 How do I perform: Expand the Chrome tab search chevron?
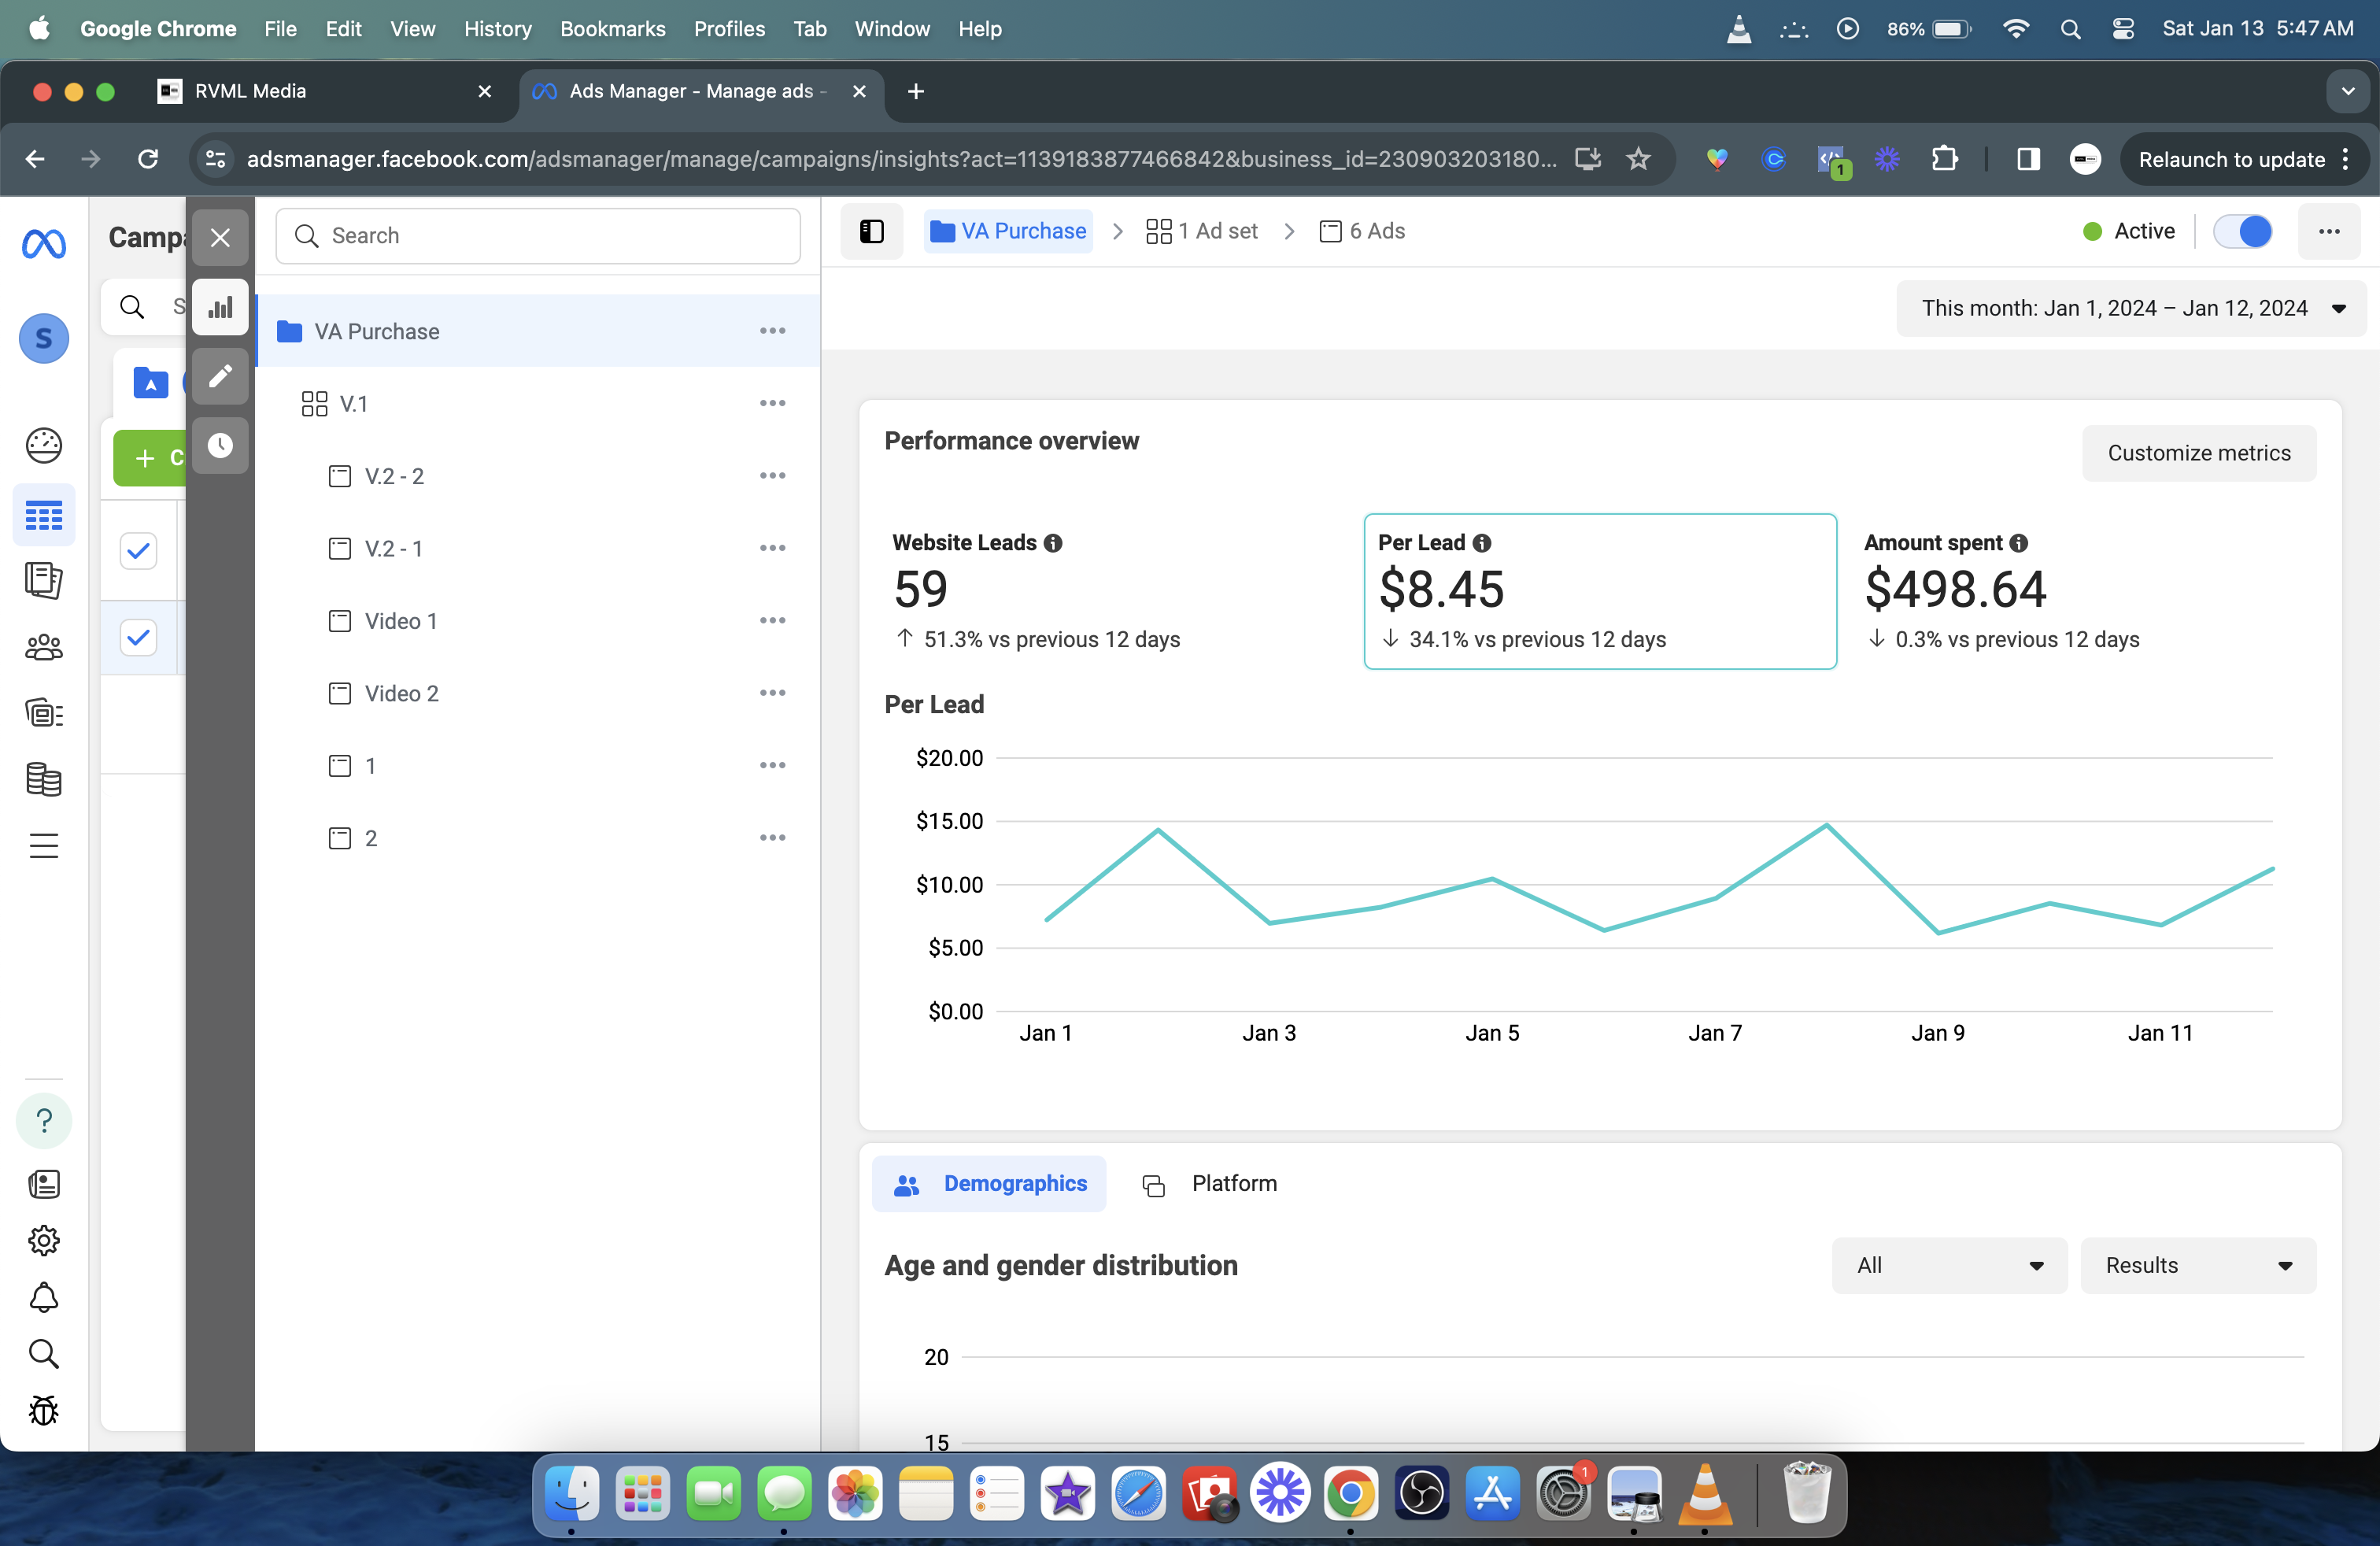pyautogui.click(x=2347, y=91)
